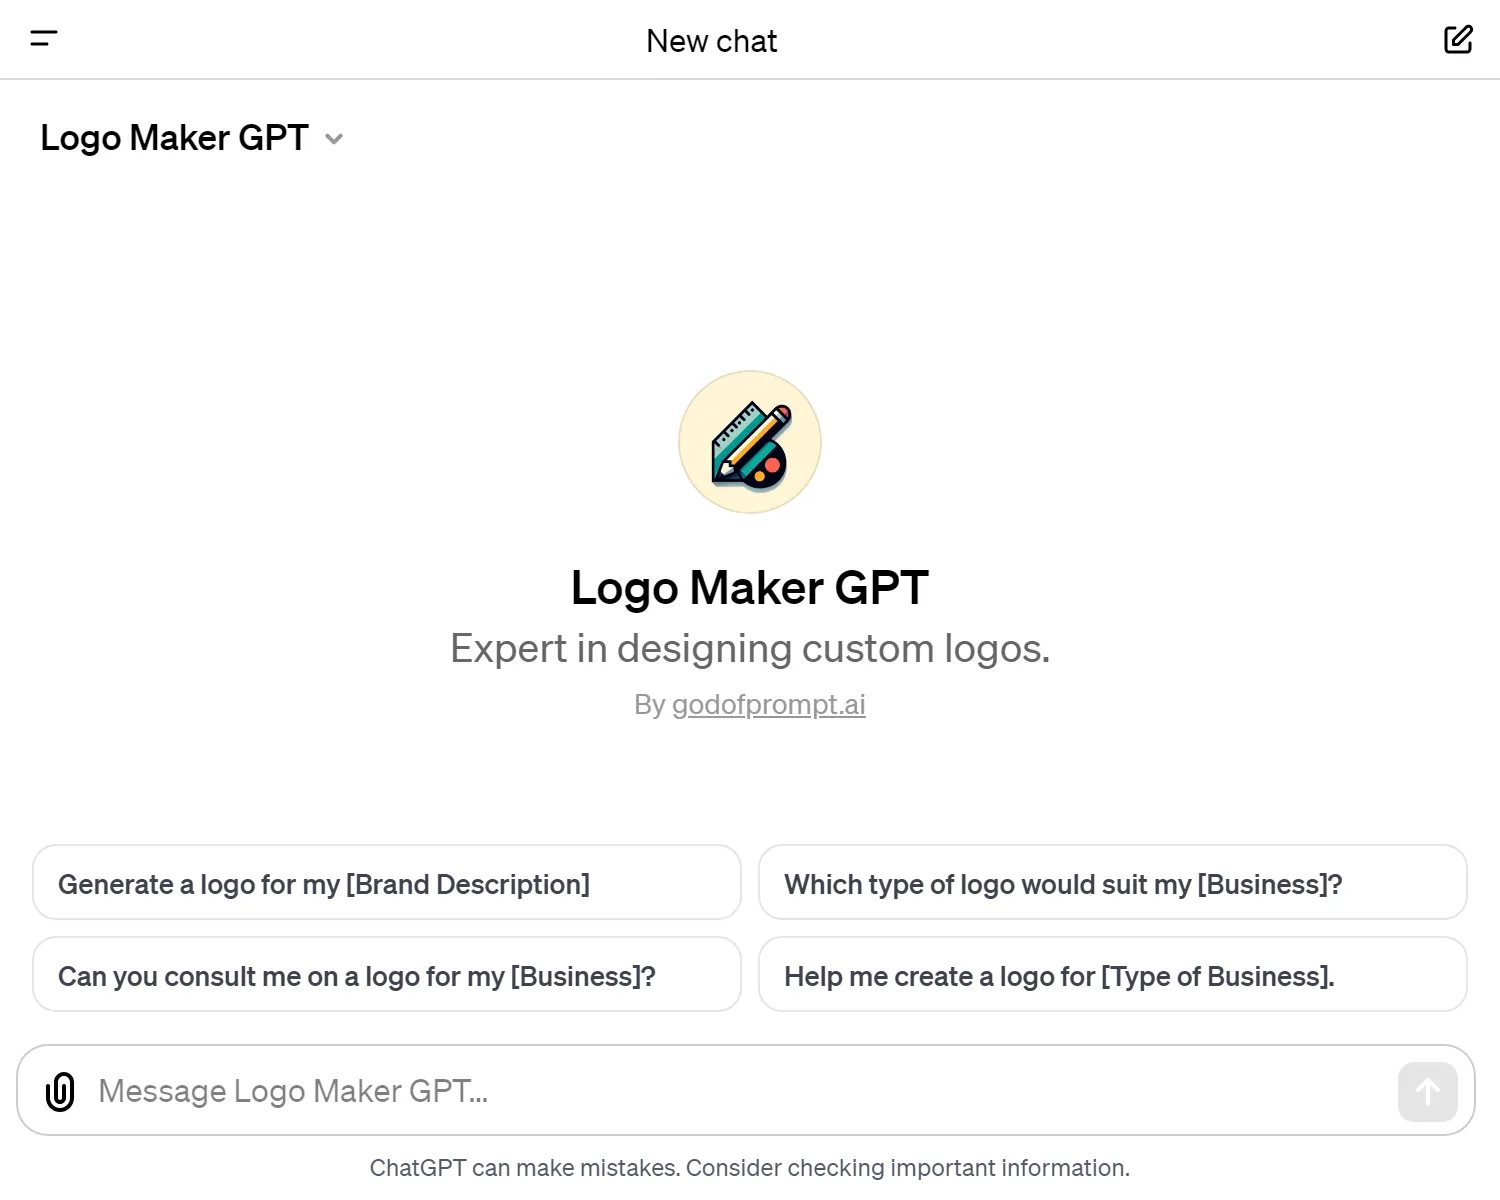The image size is (1500, 1200).
Task: Expand the Logo Maker GPT options chevron
Action: 334,139
